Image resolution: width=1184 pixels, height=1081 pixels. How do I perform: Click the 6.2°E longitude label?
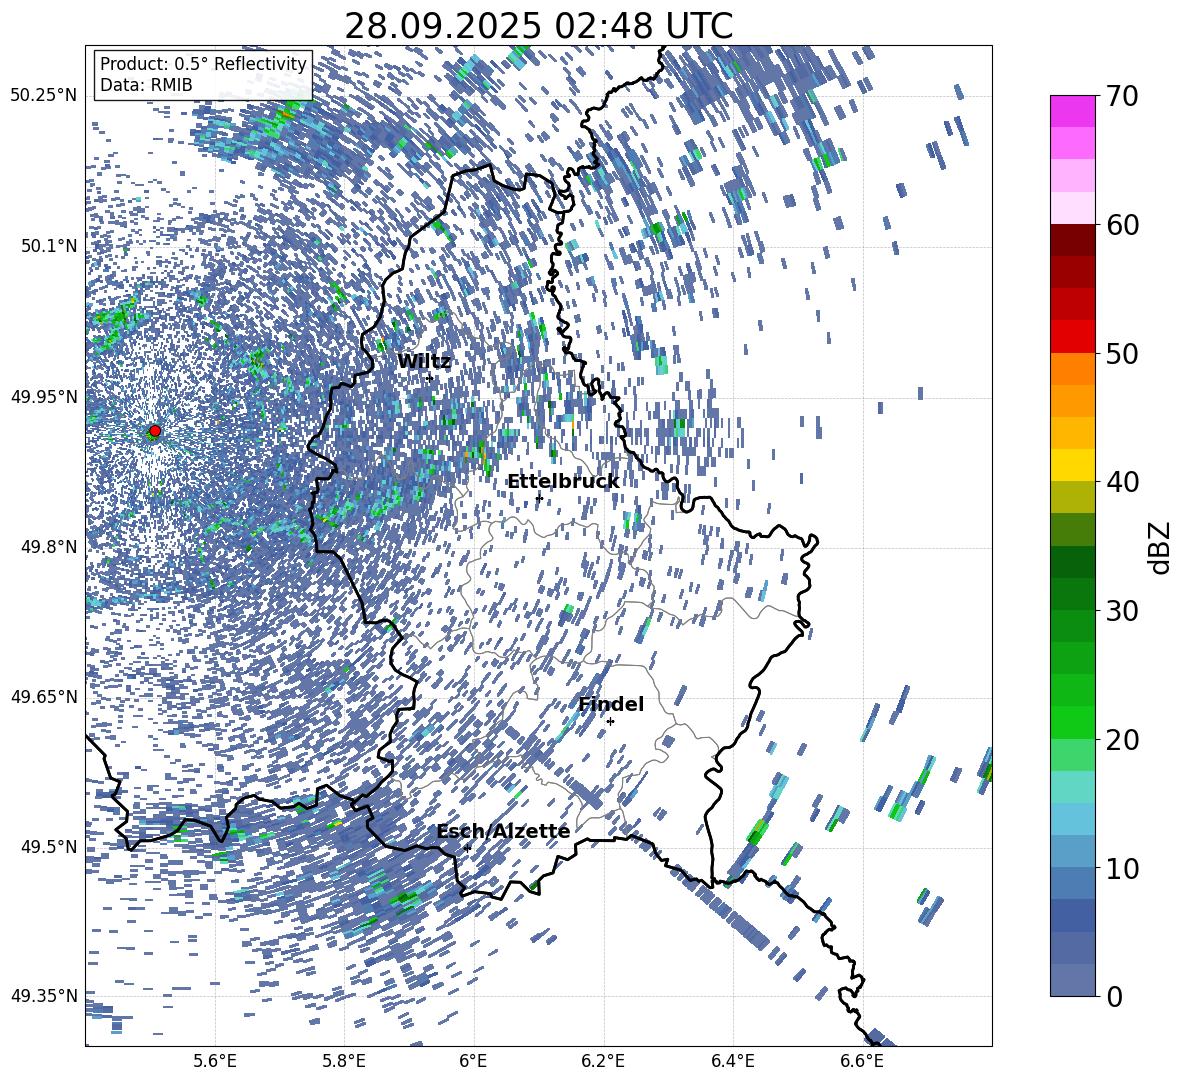tap(603, 1061)
